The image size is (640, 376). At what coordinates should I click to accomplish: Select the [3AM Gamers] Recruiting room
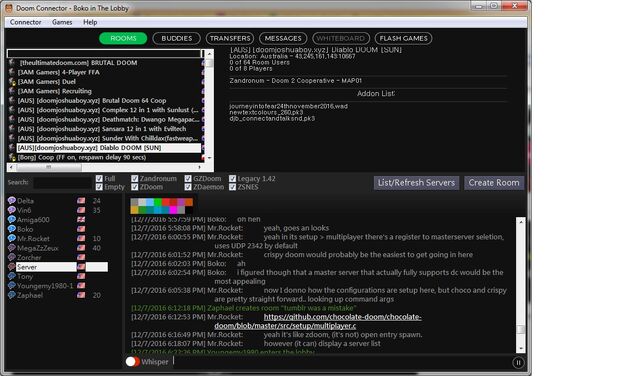[55, 91]
